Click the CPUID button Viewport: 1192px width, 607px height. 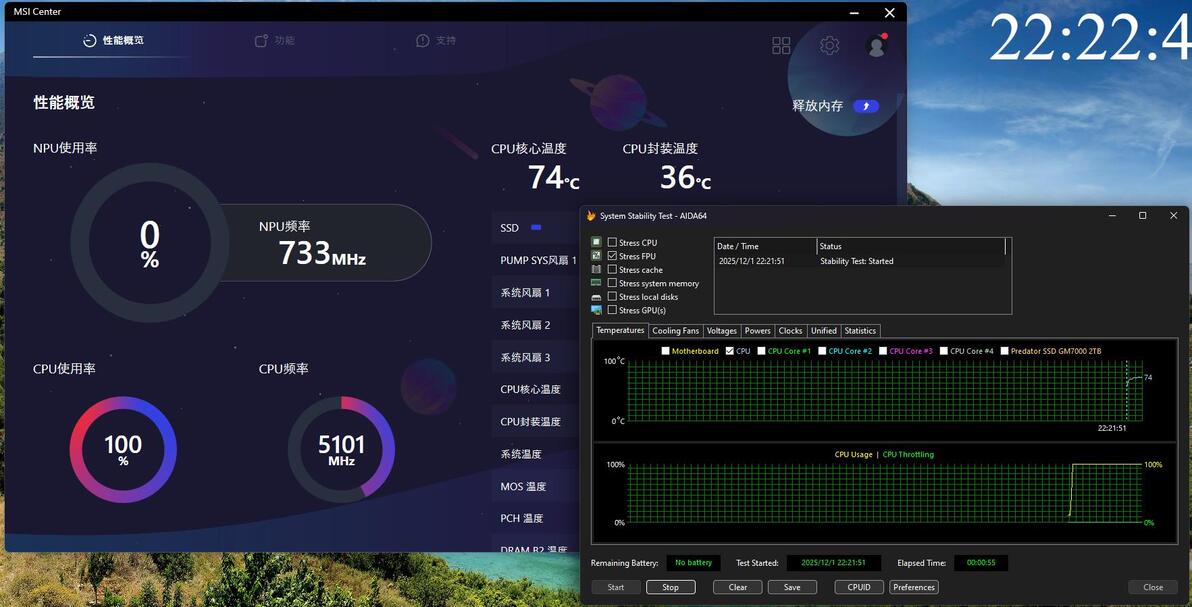[x=859, y=587]
